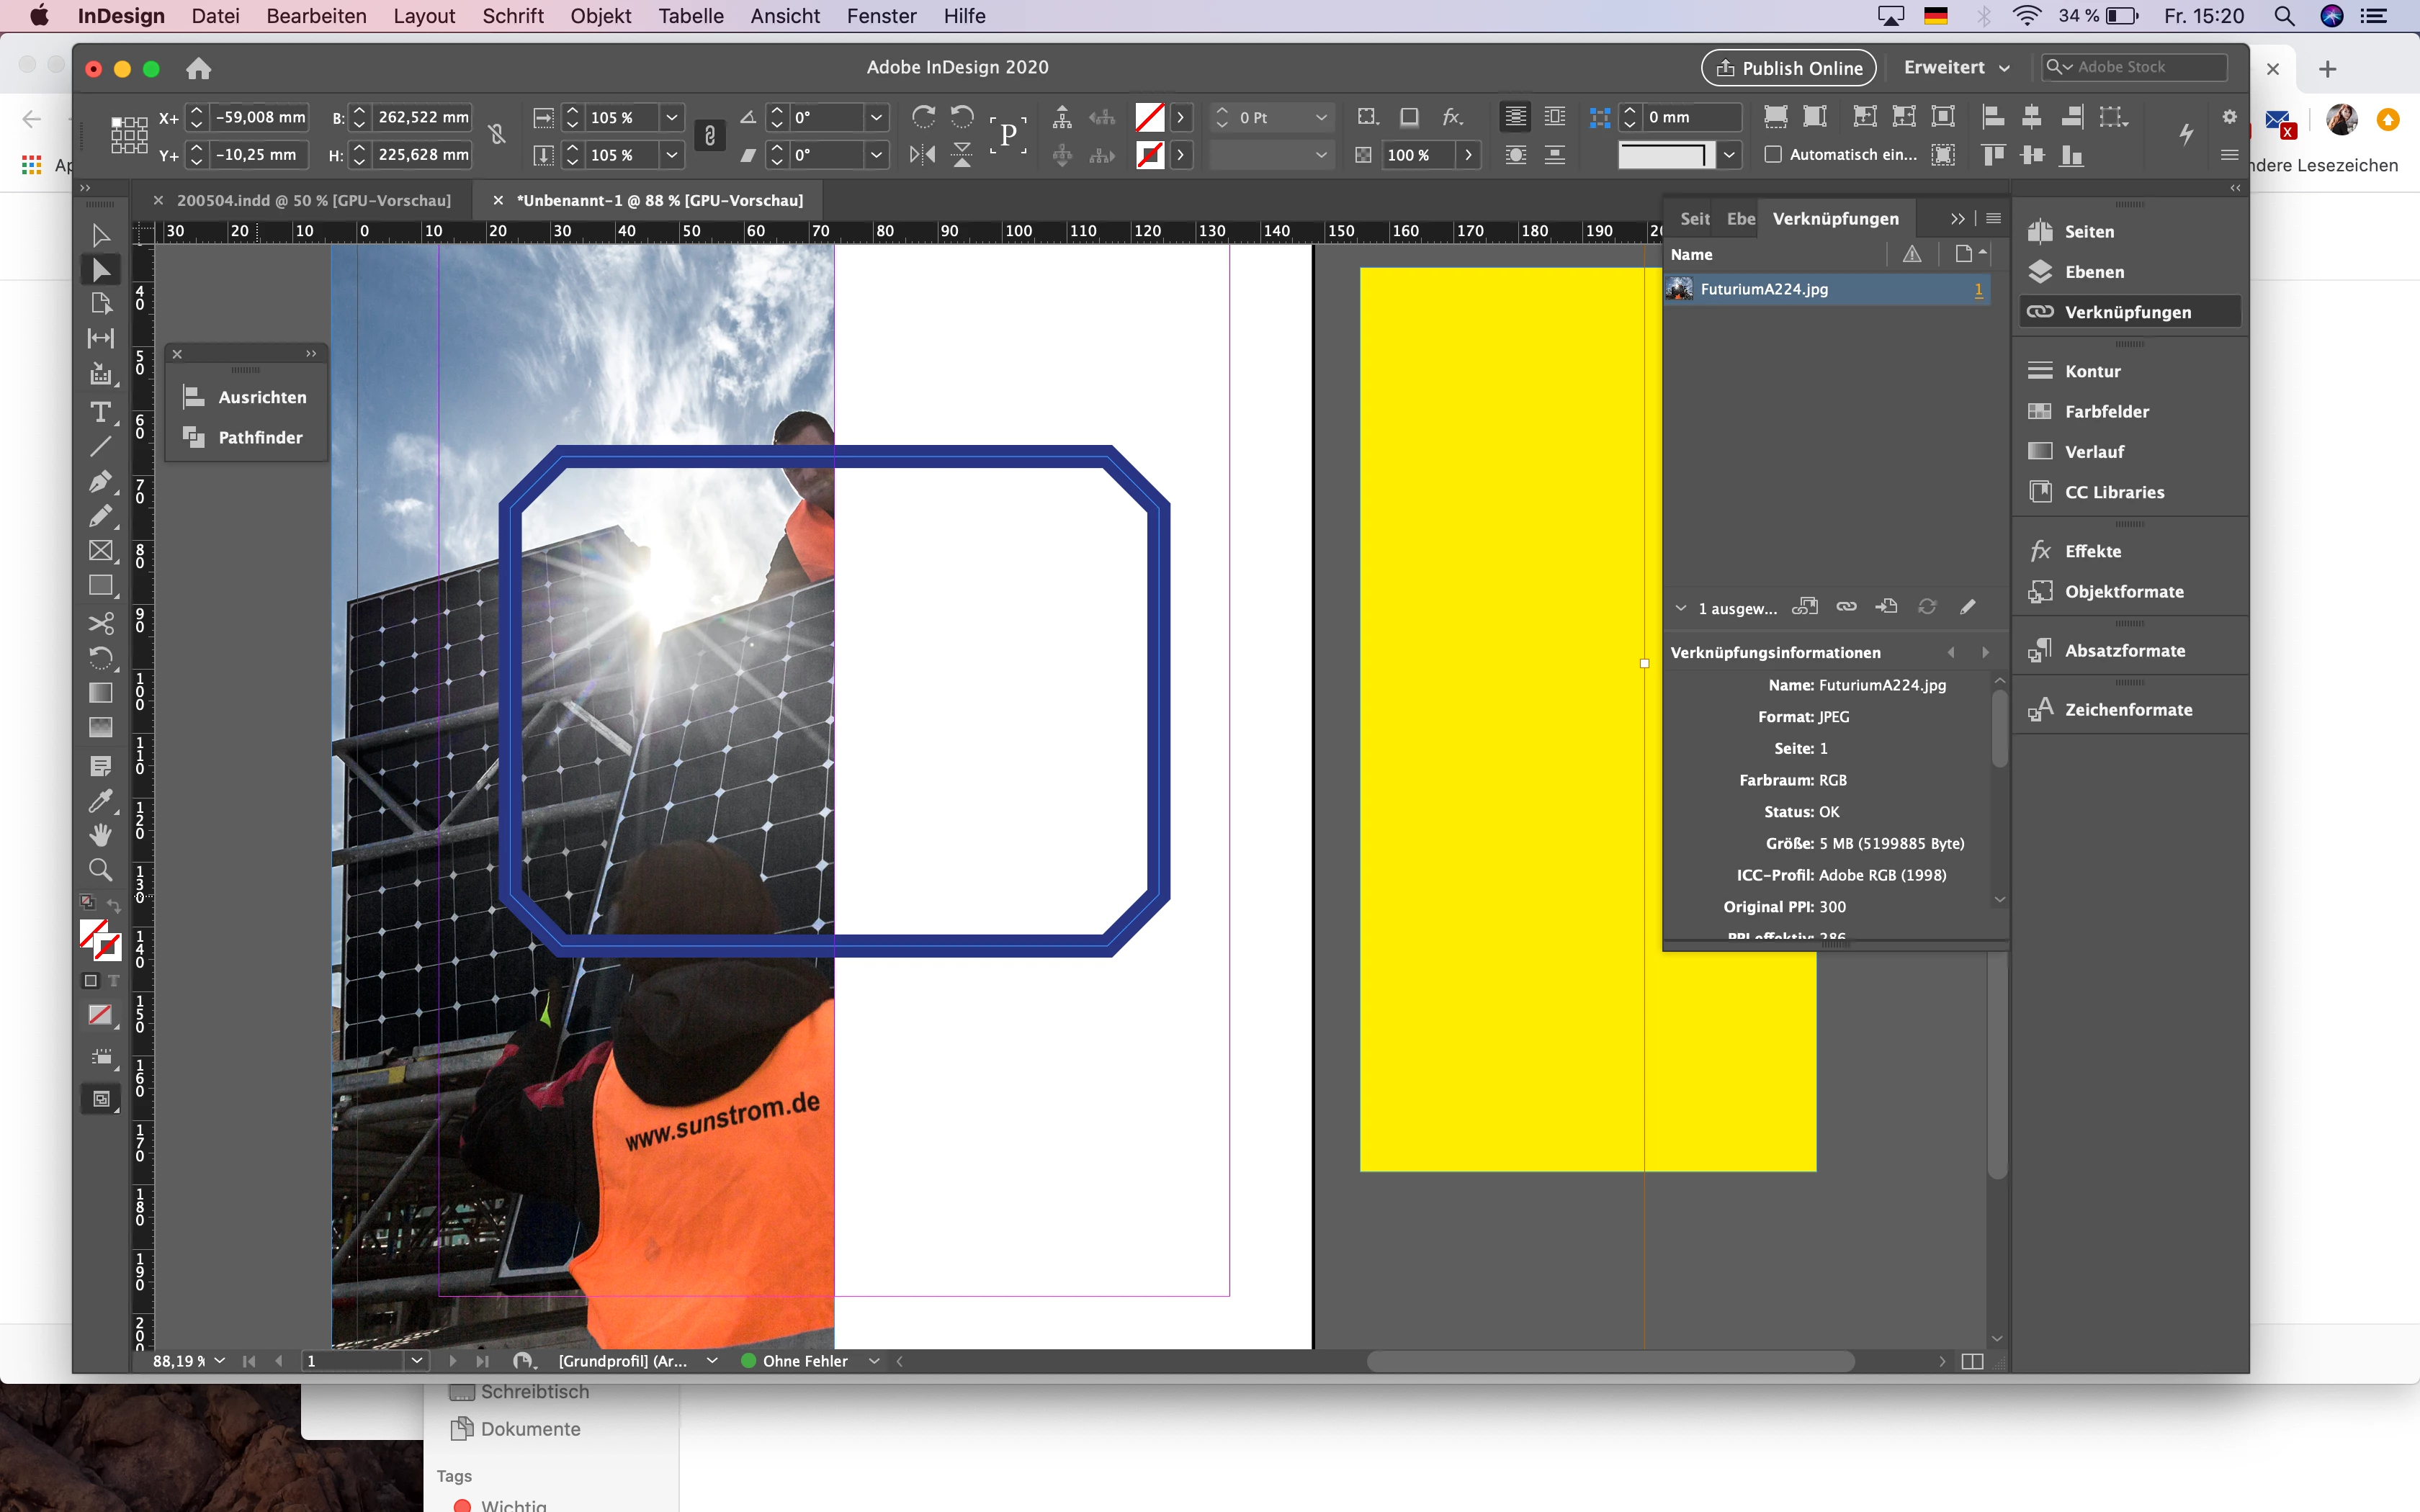Toggle constrain proportions for width and height
2420x1512 pixels.
click(497, 135)
